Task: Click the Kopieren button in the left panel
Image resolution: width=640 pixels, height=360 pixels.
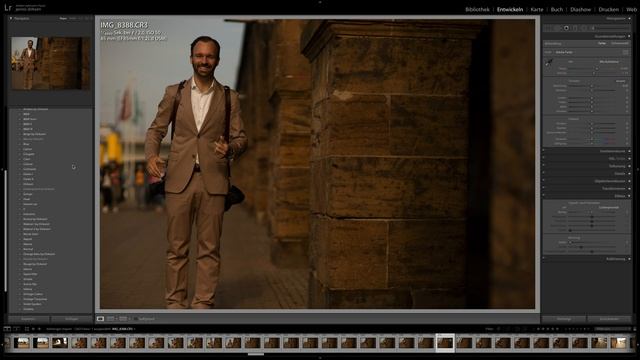Action: coord(29,319)
